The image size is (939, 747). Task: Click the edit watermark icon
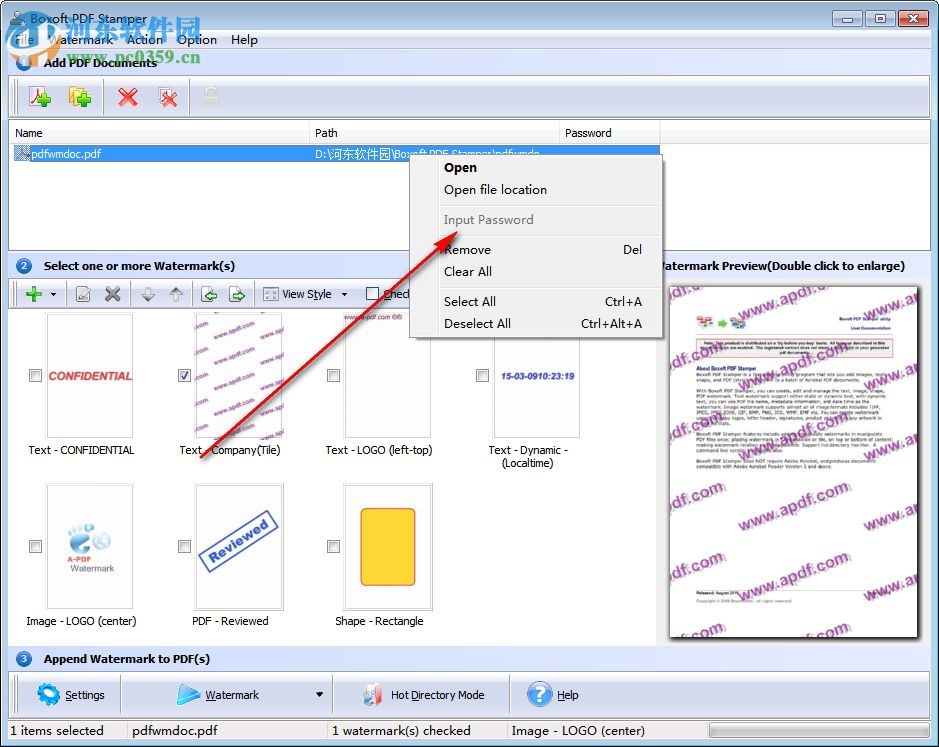pyautogui.click(x=83, y=294)
